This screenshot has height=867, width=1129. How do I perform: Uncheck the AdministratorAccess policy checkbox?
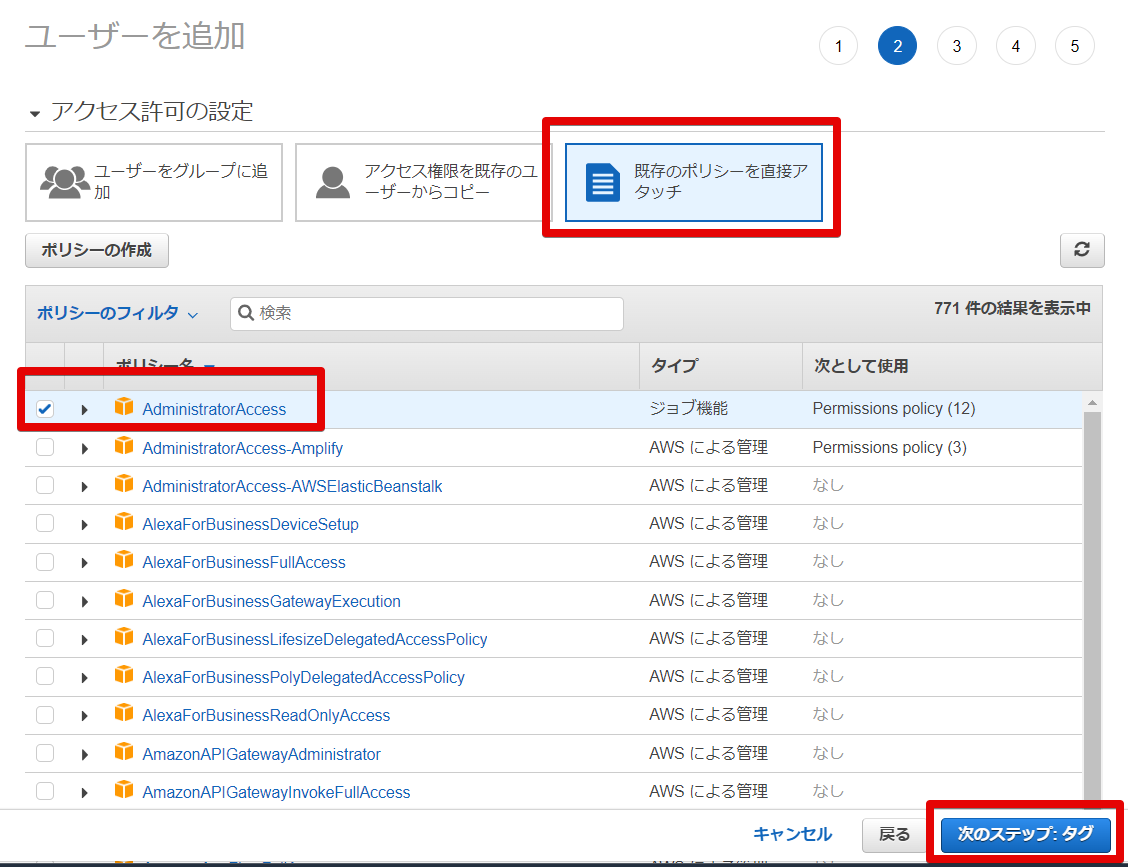point(45,409)
